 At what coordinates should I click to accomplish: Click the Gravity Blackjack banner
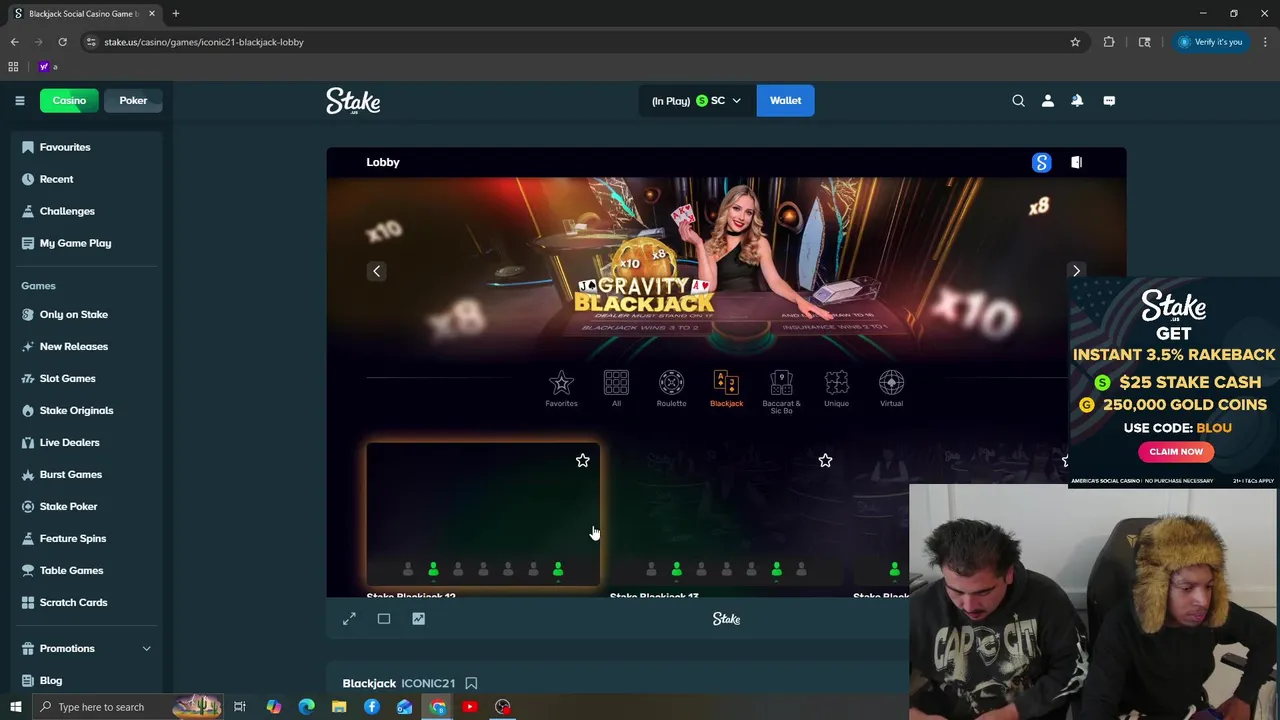(726, 270)
